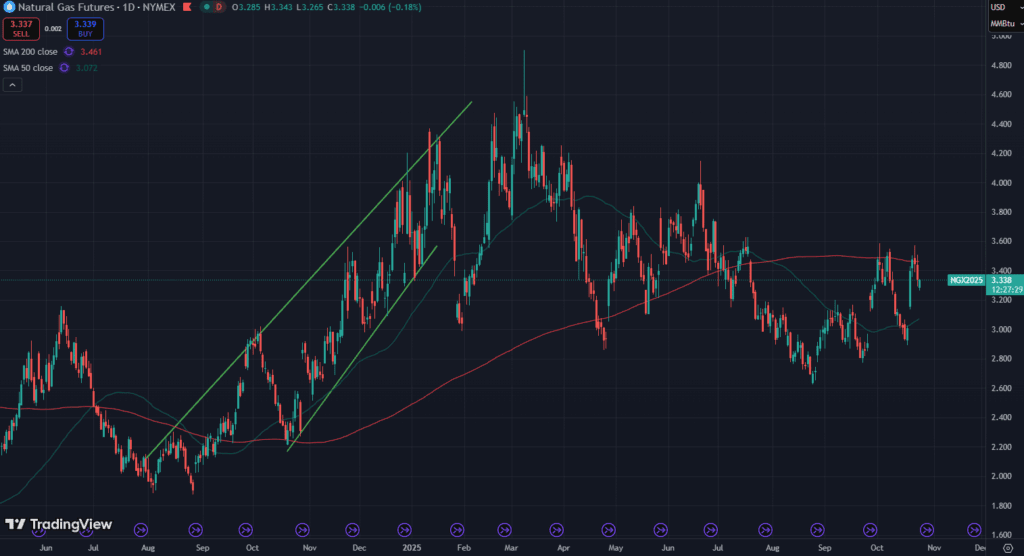Click the red flag icon beside NYMEX
The height and width of the screenshot is (556, 1024).
click(185, 8)
